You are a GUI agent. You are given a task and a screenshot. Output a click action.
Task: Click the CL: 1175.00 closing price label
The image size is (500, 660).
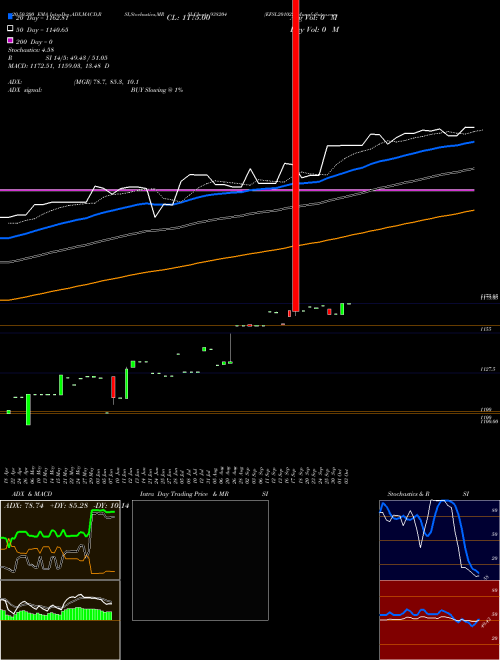tap(188, 18)
